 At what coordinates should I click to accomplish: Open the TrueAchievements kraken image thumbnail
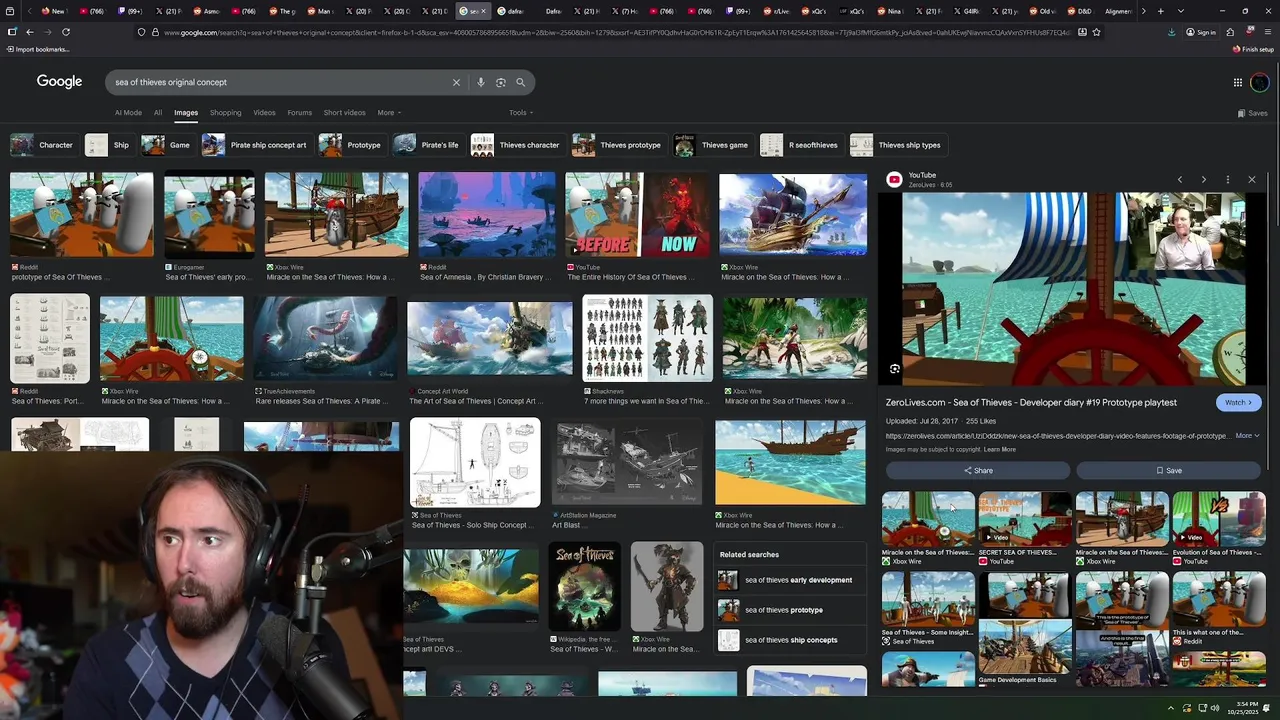pyautogui.click(x=325, y=338)
